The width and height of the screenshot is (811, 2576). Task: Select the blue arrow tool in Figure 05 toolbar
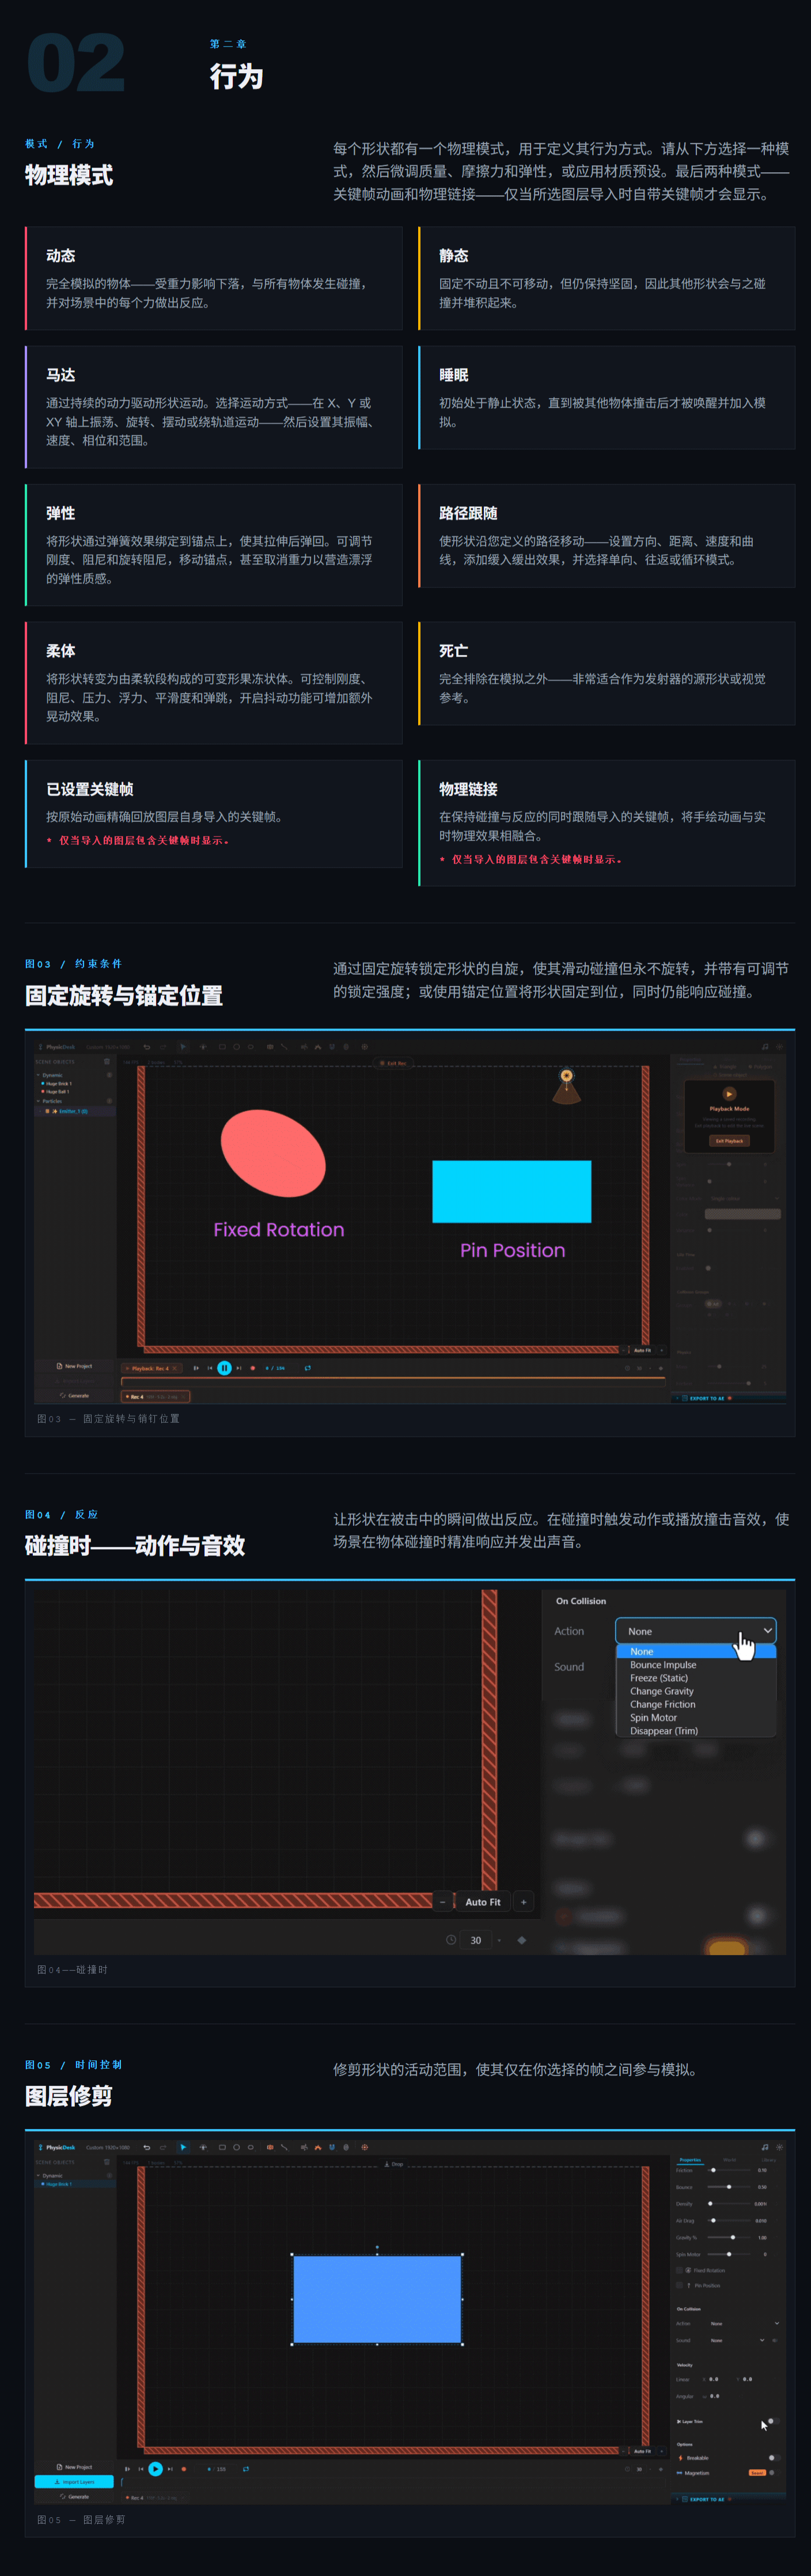(183, 2147)
